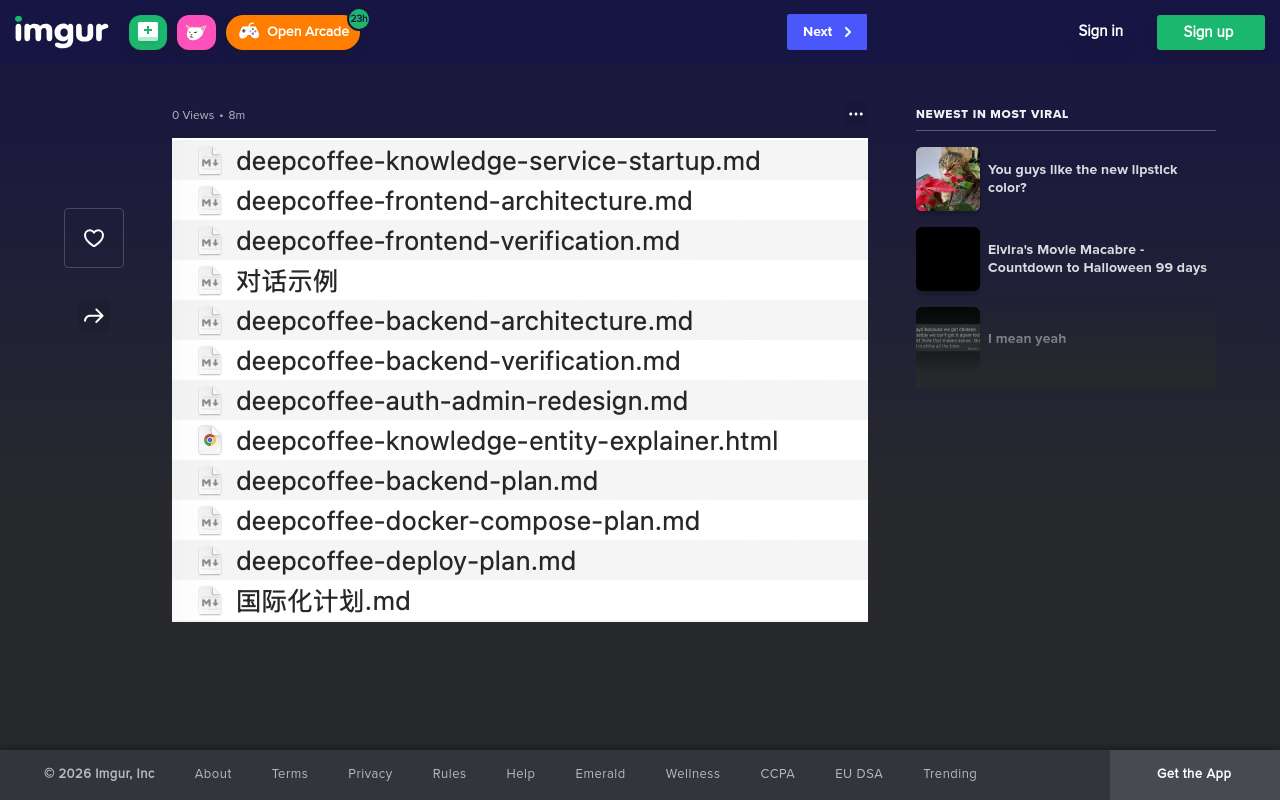
Task: Launch Open Arcade
Action: coord(293,32)
